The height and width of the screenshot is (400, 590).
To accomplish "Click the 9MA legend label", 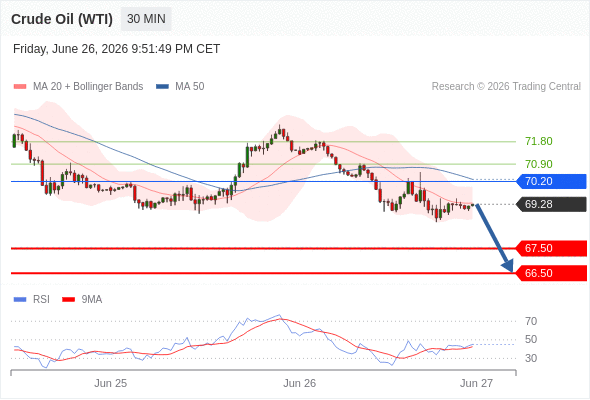I will click(92, 300).
